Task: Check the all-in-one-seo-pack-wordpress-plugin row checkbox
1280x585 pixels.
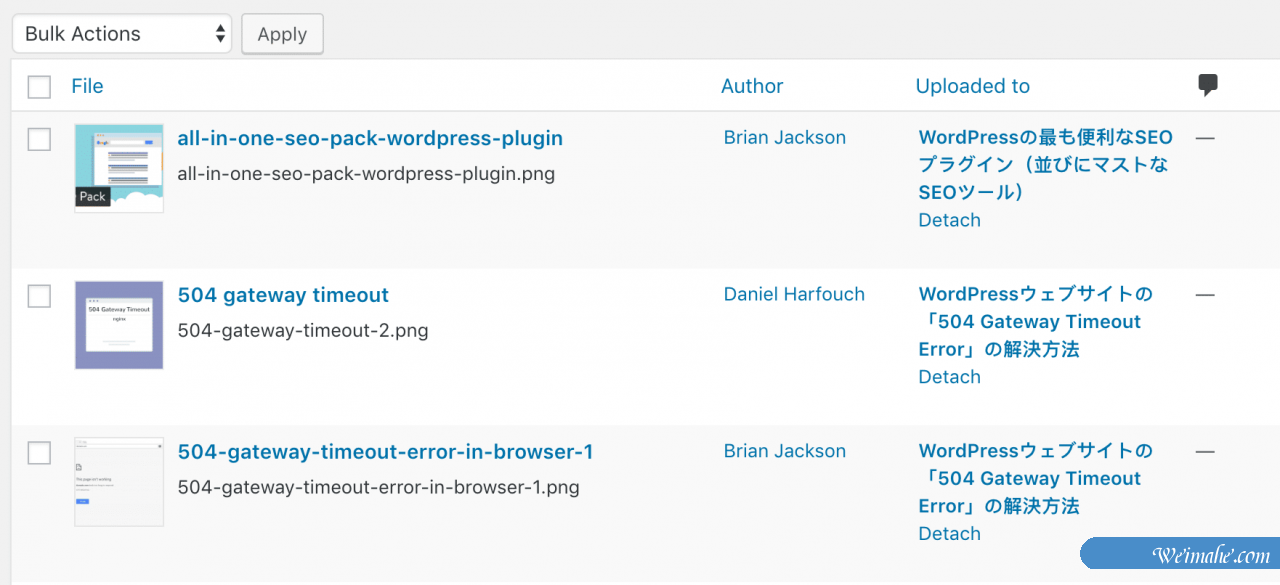Action: pos(39,139)
